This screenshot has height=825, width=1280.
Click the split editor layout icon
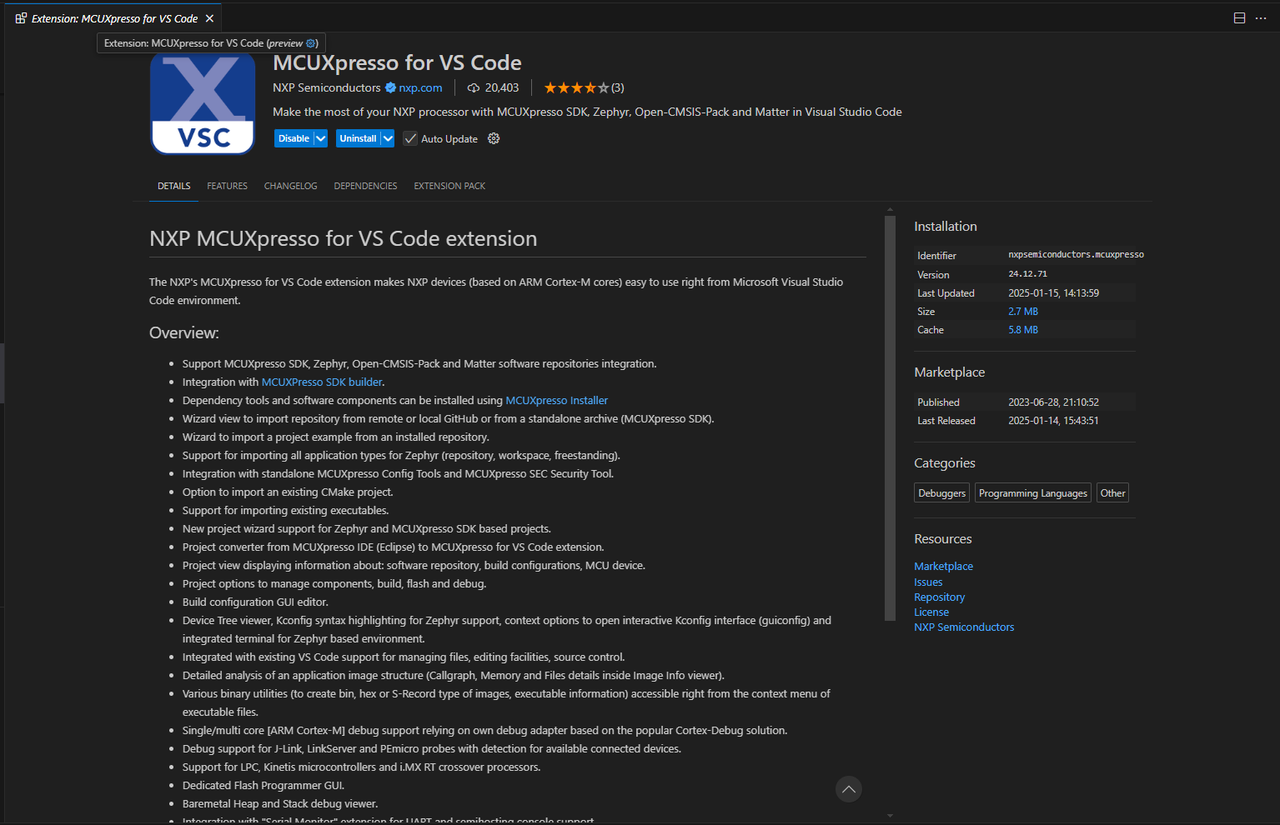(1239, 18)
